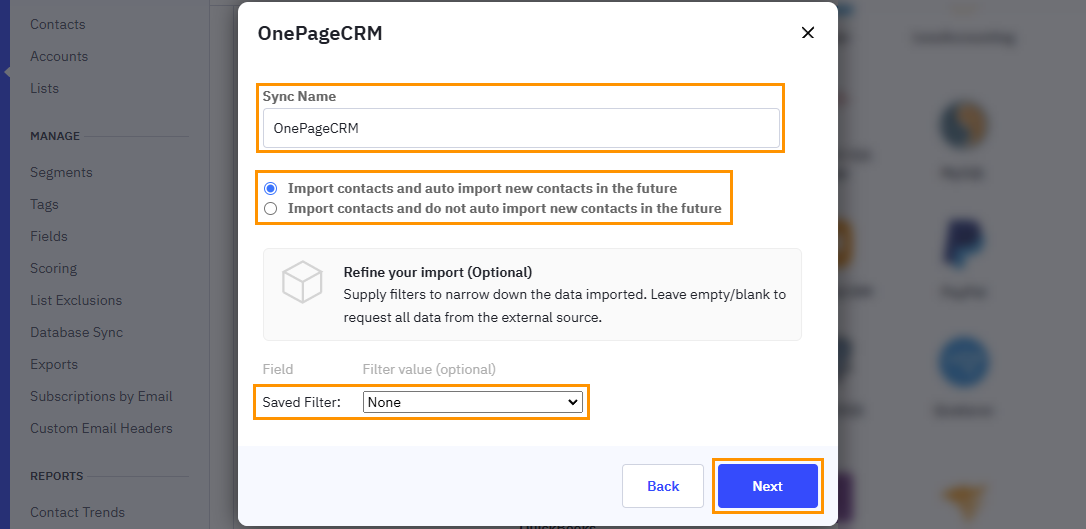Click the OnePageCRM dialog title
The height and width of the screenshot is (529, 1086).
click(x=320, y=33)
